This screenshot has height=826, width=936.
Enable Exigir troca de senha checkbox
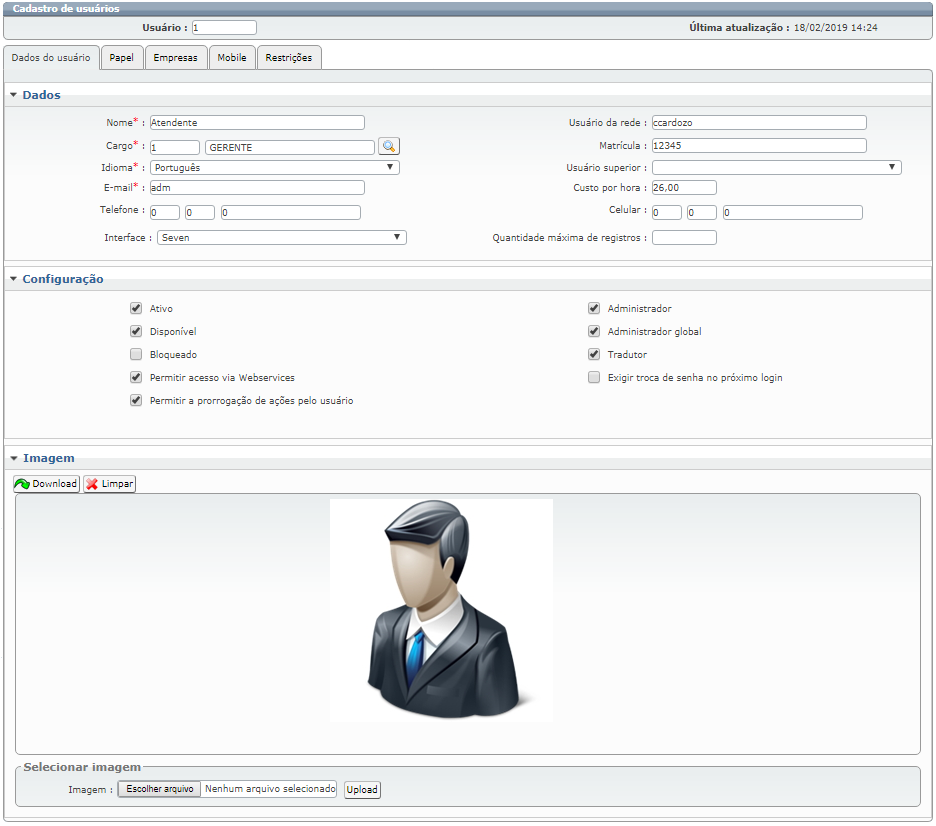pyautogui.click(x=594, y=377)
